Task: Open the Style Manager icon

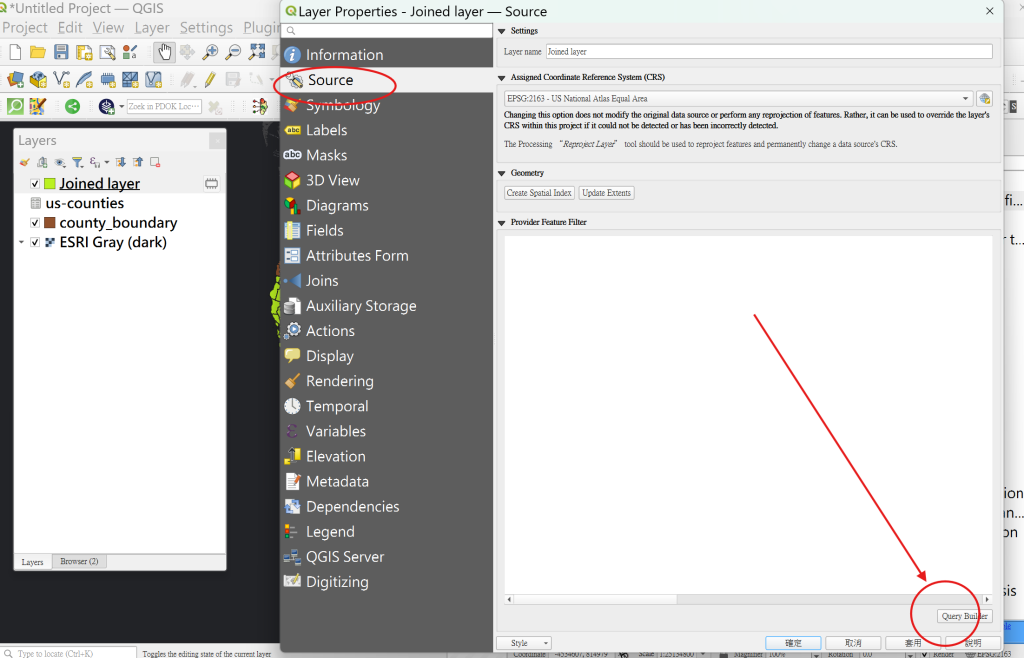Action: click(130, 52)
